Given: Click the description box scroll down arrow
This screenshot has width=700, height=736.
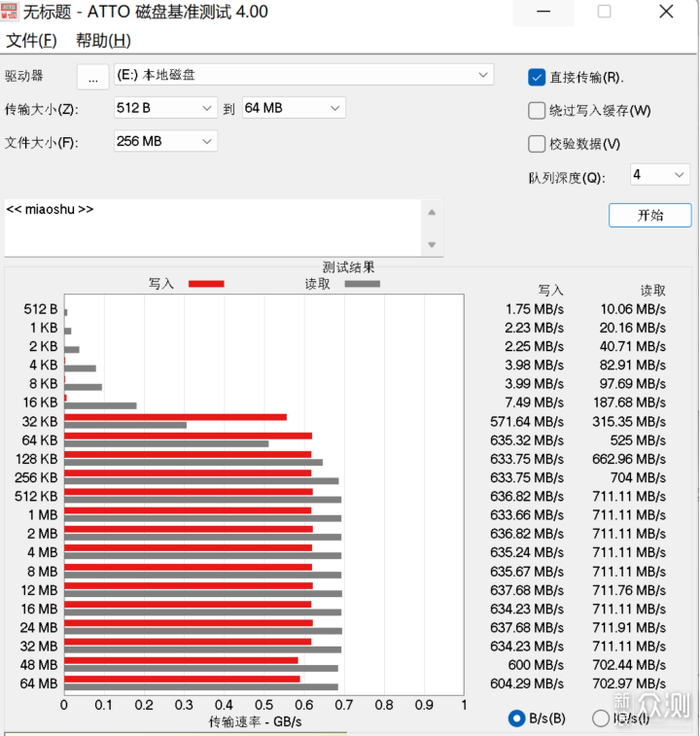Looking at the screenshot, I should 432,245.
